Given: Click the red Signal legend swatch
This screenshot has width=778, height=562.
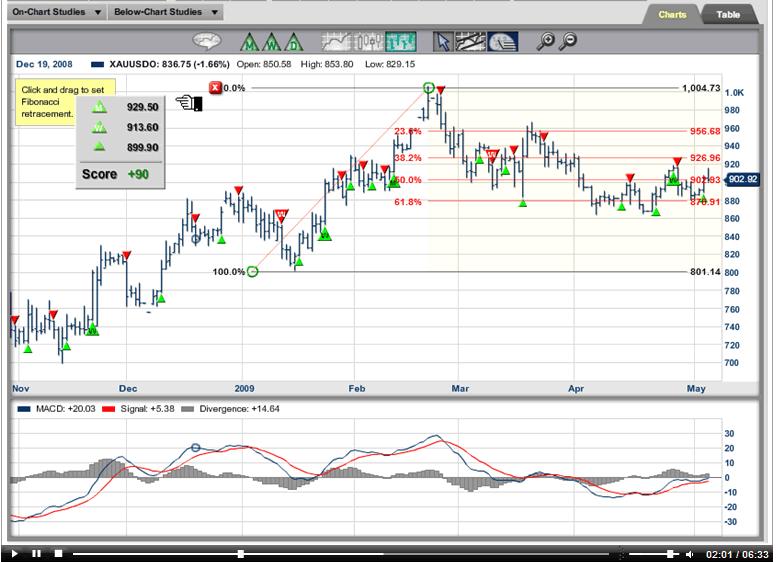Looking at the screenshot, I should [x=108, y=409].
